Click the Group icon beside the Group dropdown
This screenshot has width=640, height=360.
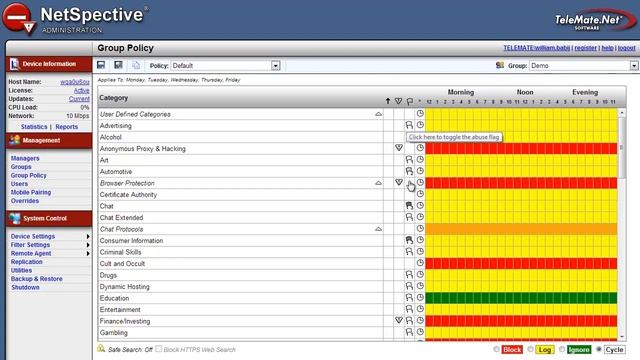[500, 65]
